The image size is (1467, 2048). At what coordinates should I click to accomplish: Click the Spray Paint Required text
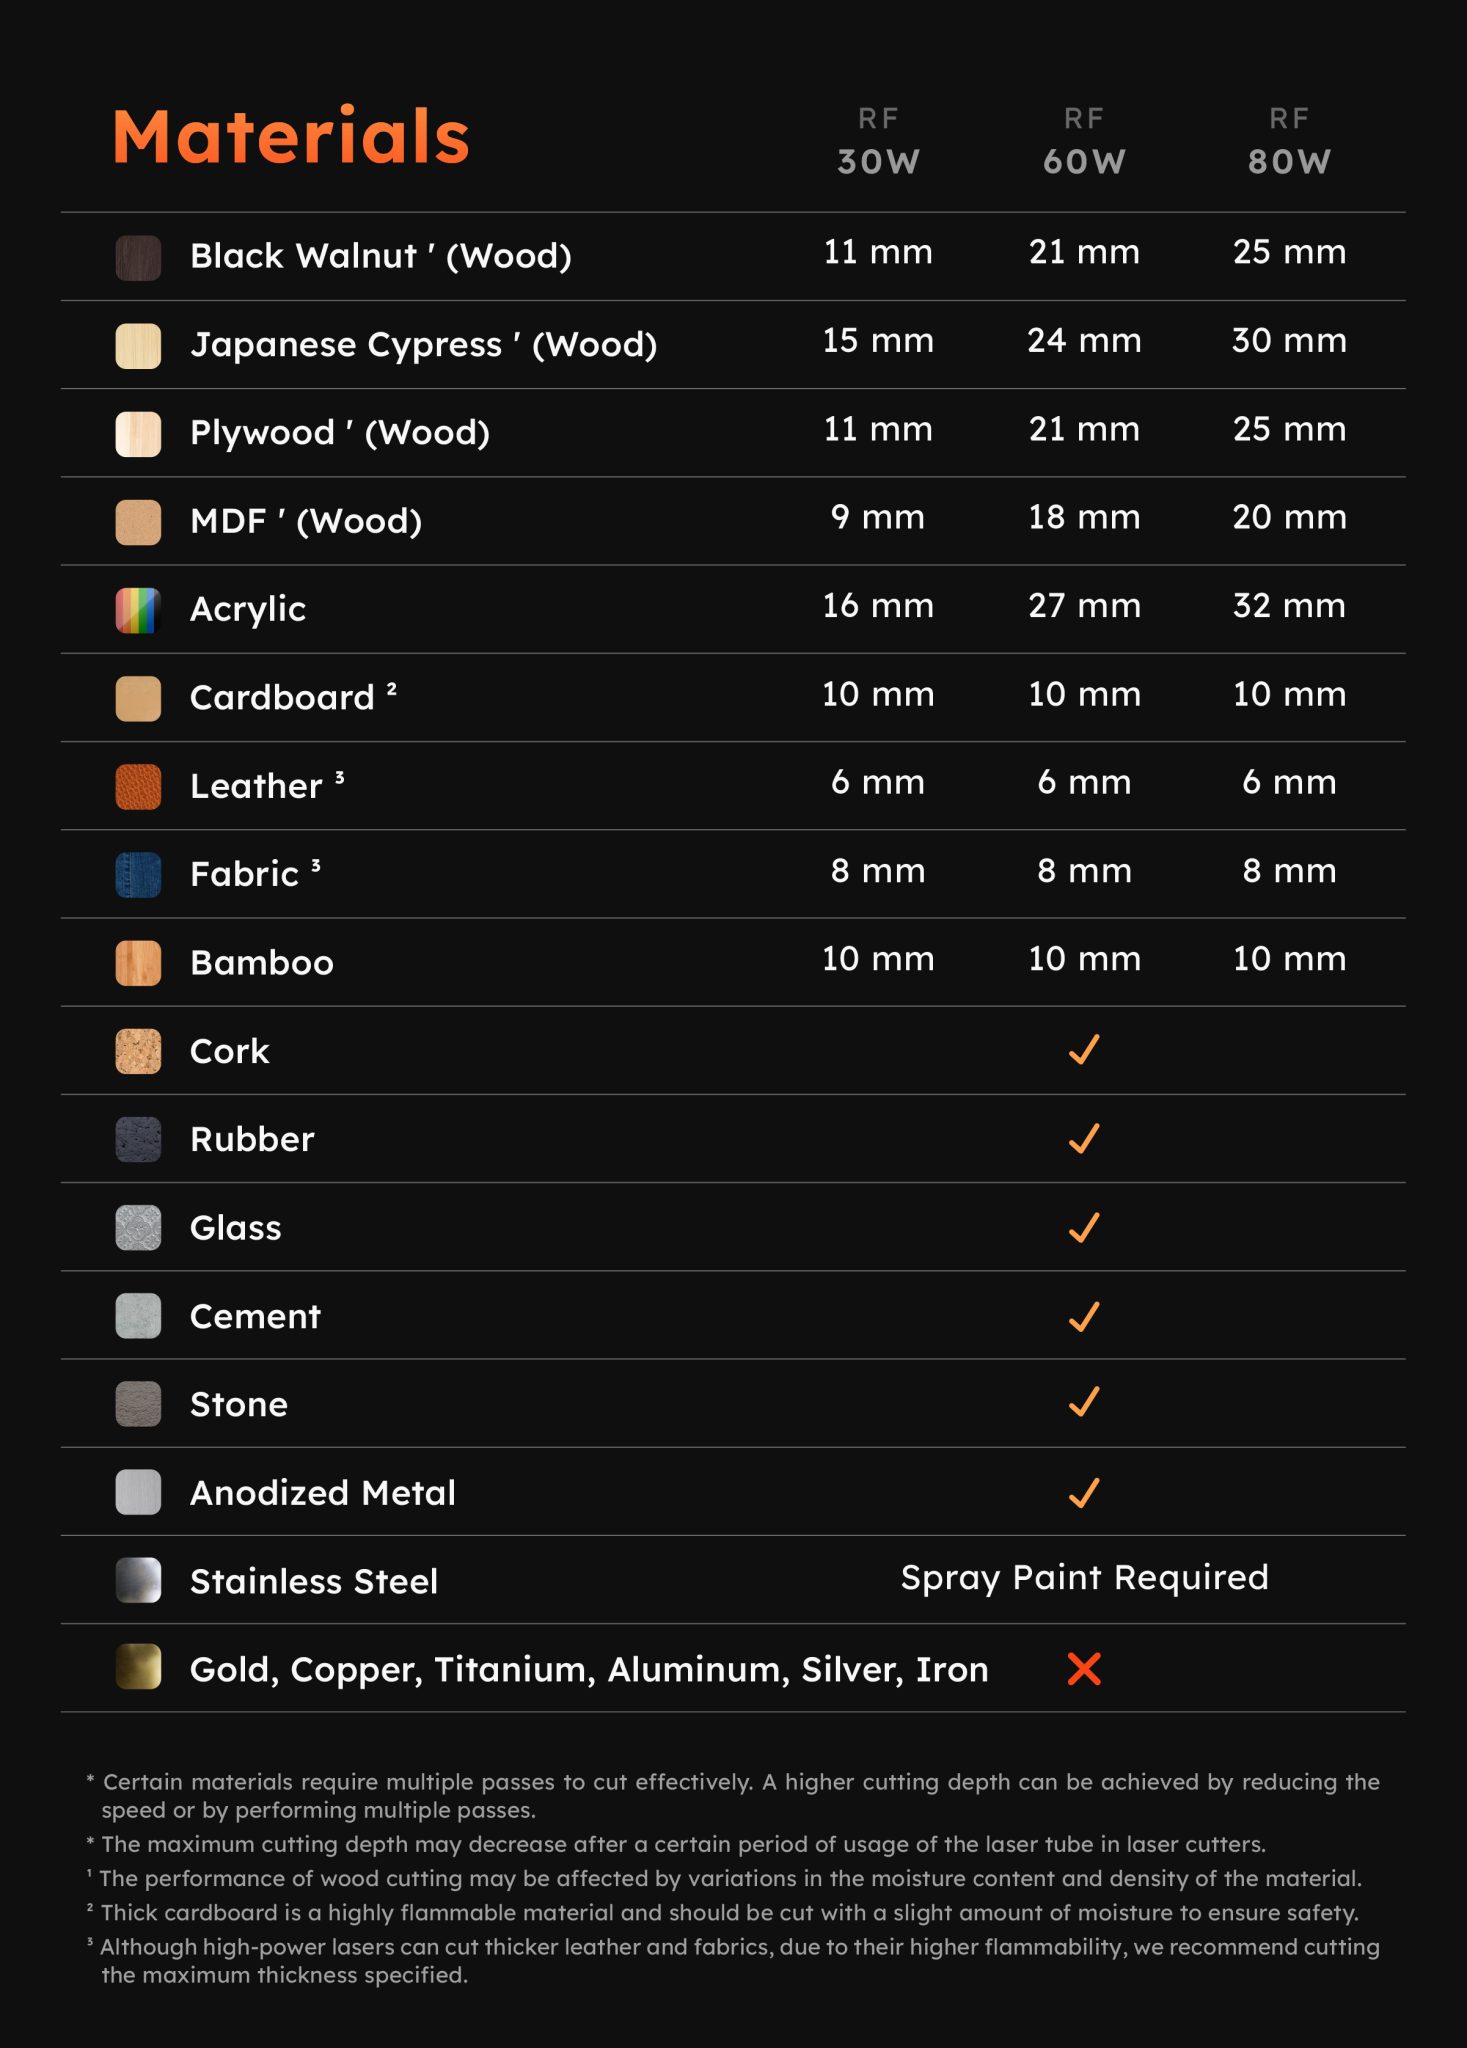(1084, 1578)
